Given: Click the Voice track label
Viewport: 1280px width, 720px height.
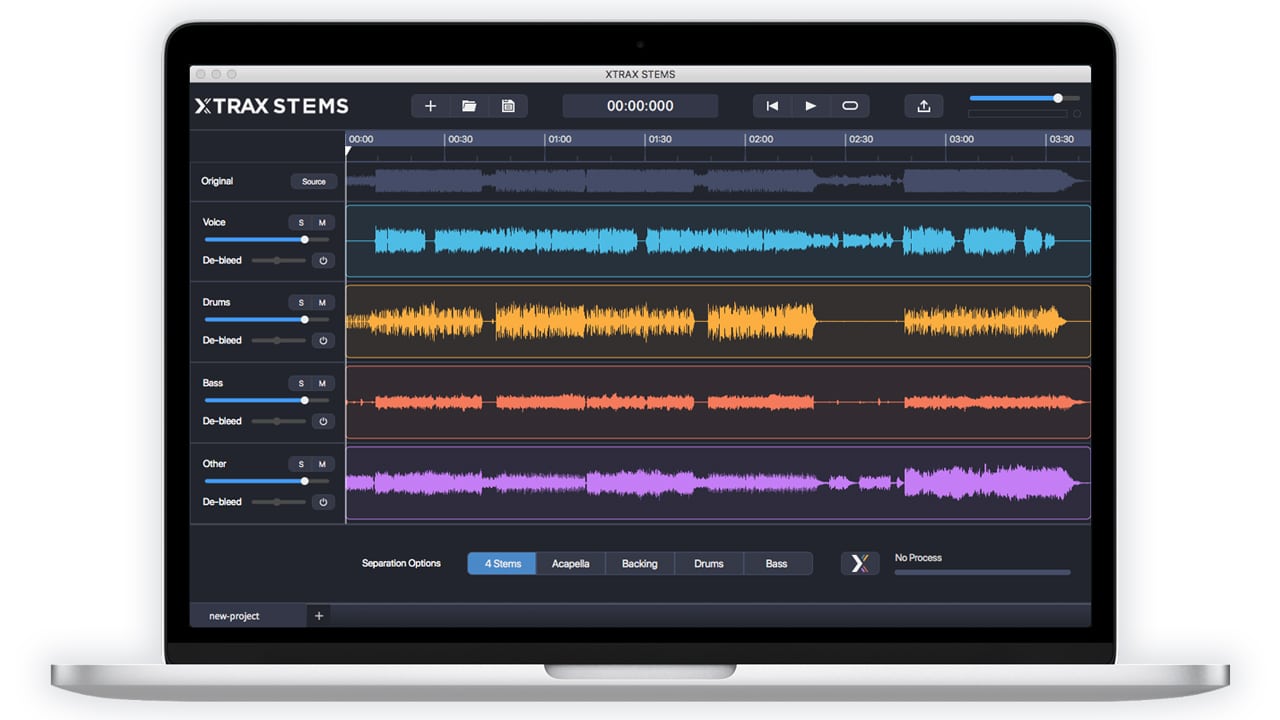Looking at the screenshot, I should pos(214,222).
